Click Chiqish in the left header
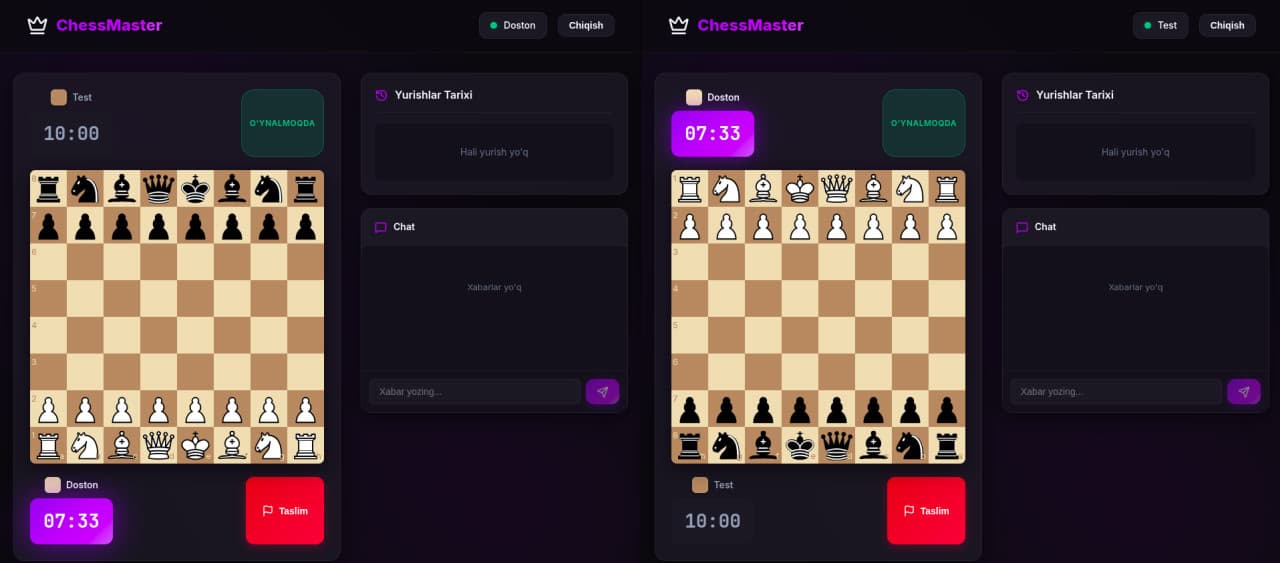This screenshot has width=1280, height=563. (586, 25)
